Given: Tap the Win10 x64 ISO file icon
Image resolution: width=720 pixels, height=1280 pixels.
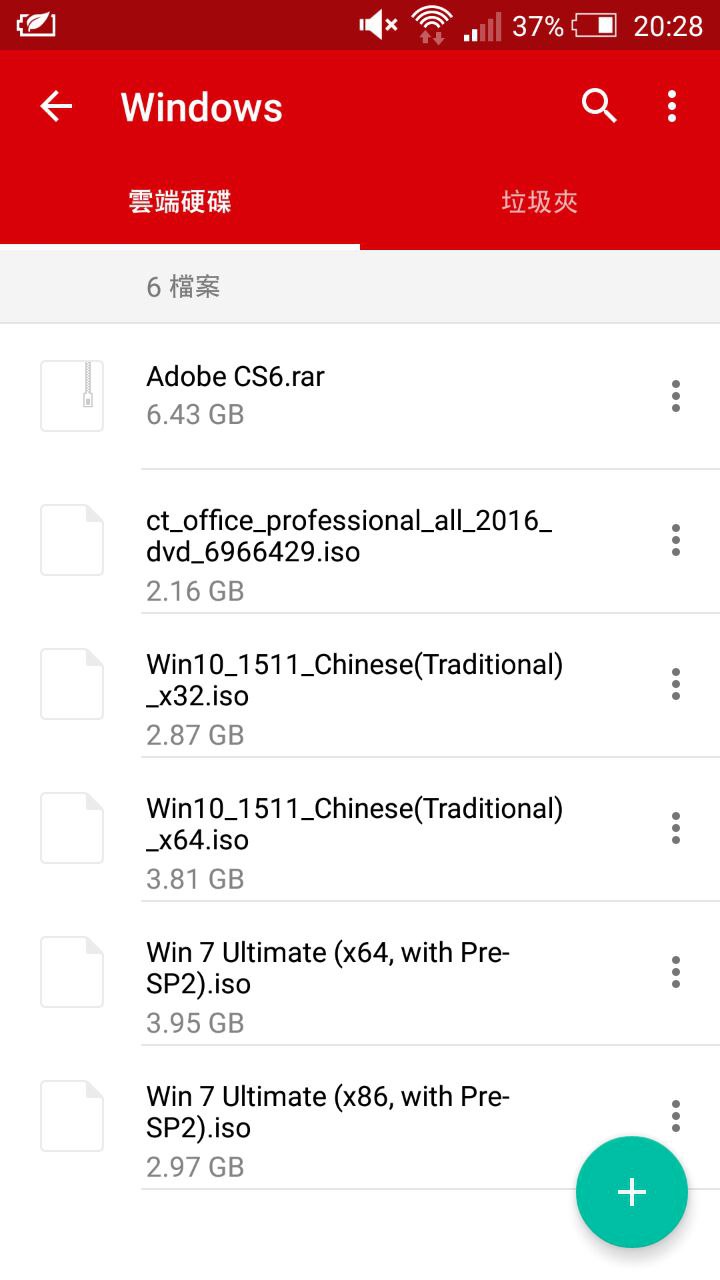Looking at the screenshot, I should tap(72, 828).
